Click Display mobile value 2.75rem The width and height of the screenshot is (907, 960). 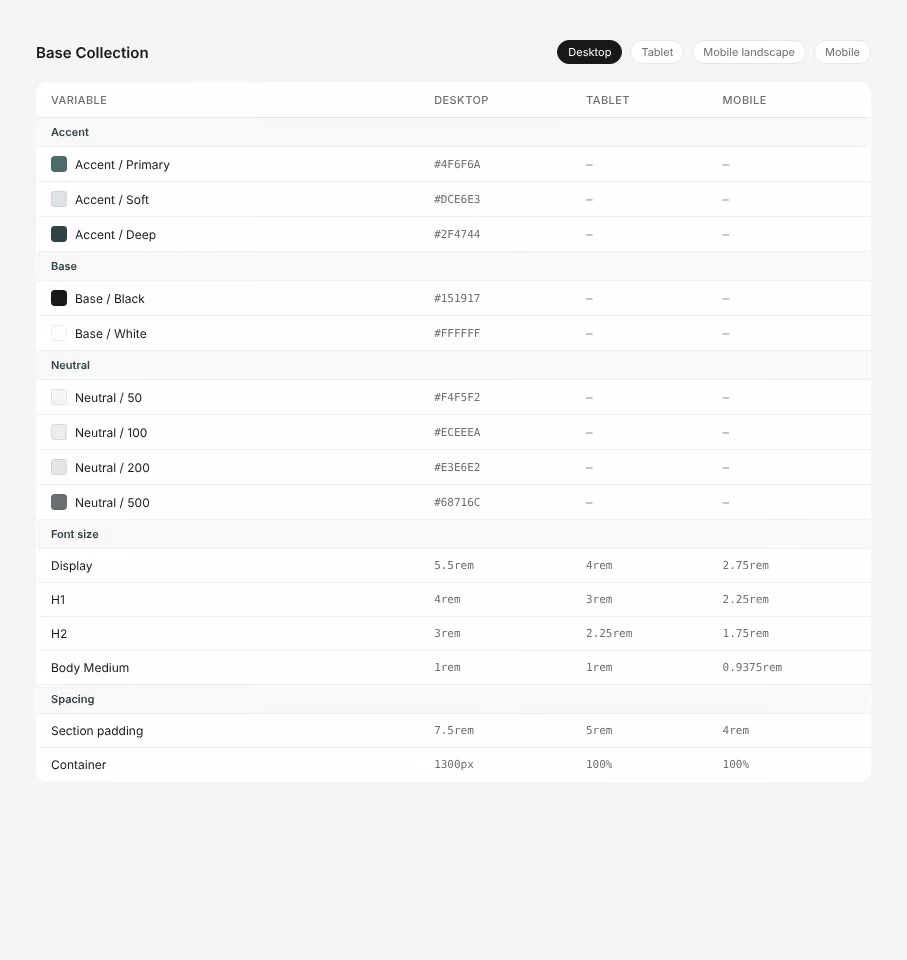point(745,565)
